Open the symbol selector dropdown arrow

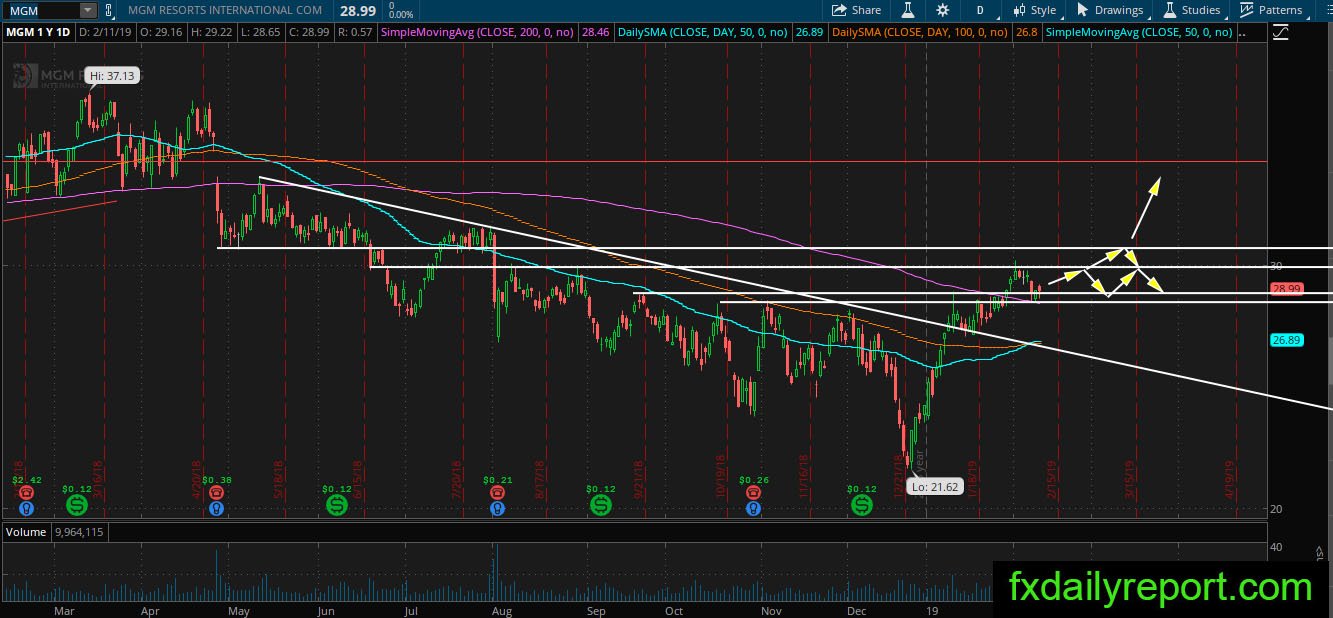coord(88,10)
